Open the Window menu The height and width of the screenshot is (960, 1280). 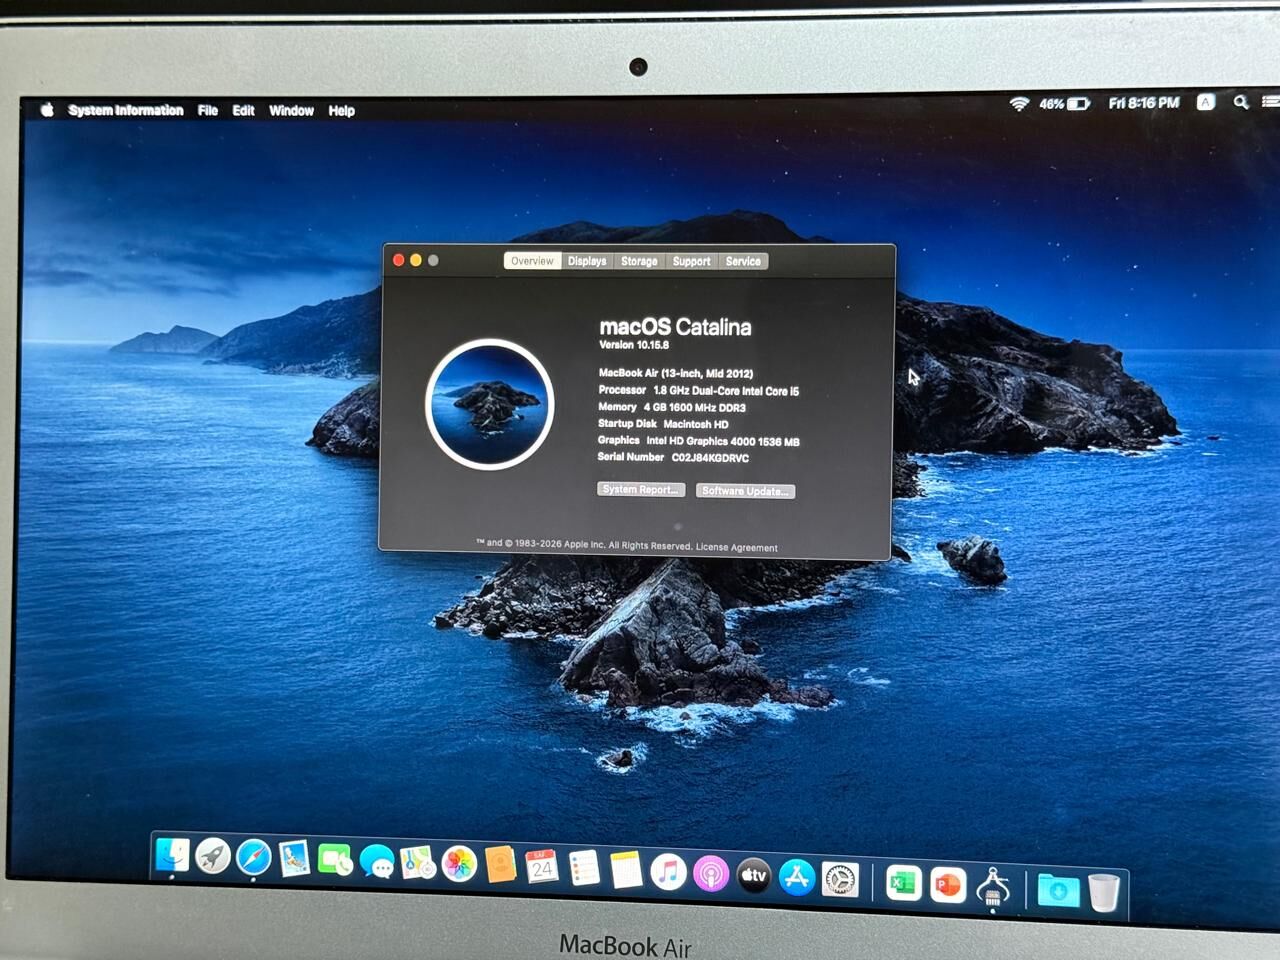tap(291, 110)
